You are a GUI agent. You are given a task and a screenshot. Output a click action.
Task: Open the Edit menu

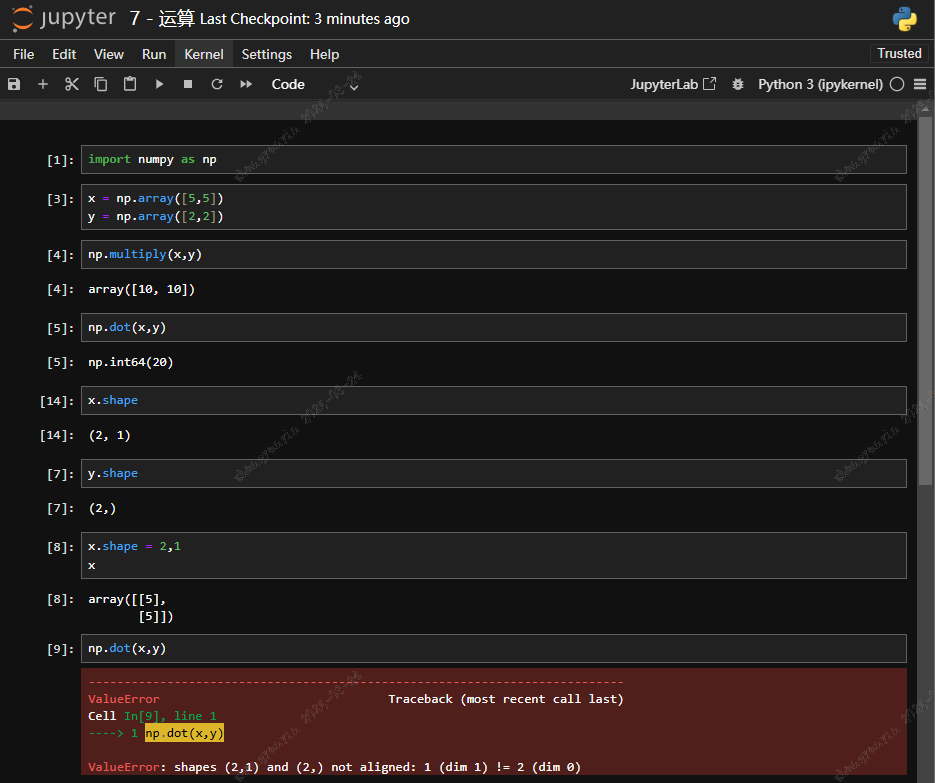tap(64, 54)
